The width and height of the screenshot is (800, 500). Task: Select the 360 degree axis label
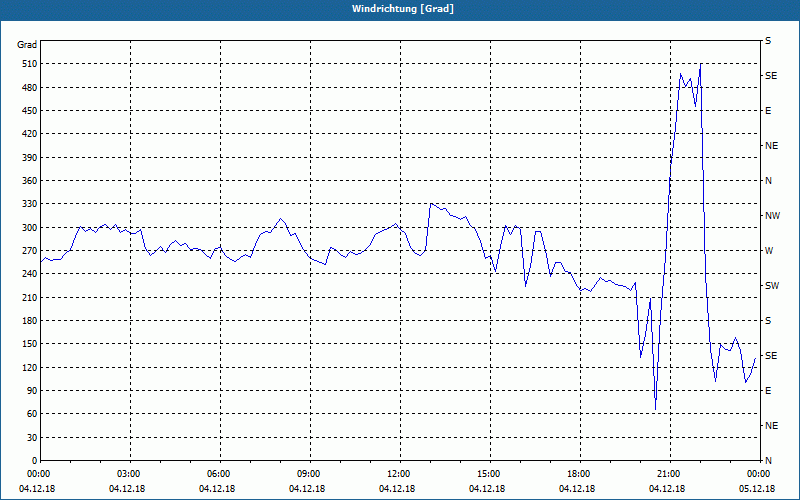click(31, 181)
